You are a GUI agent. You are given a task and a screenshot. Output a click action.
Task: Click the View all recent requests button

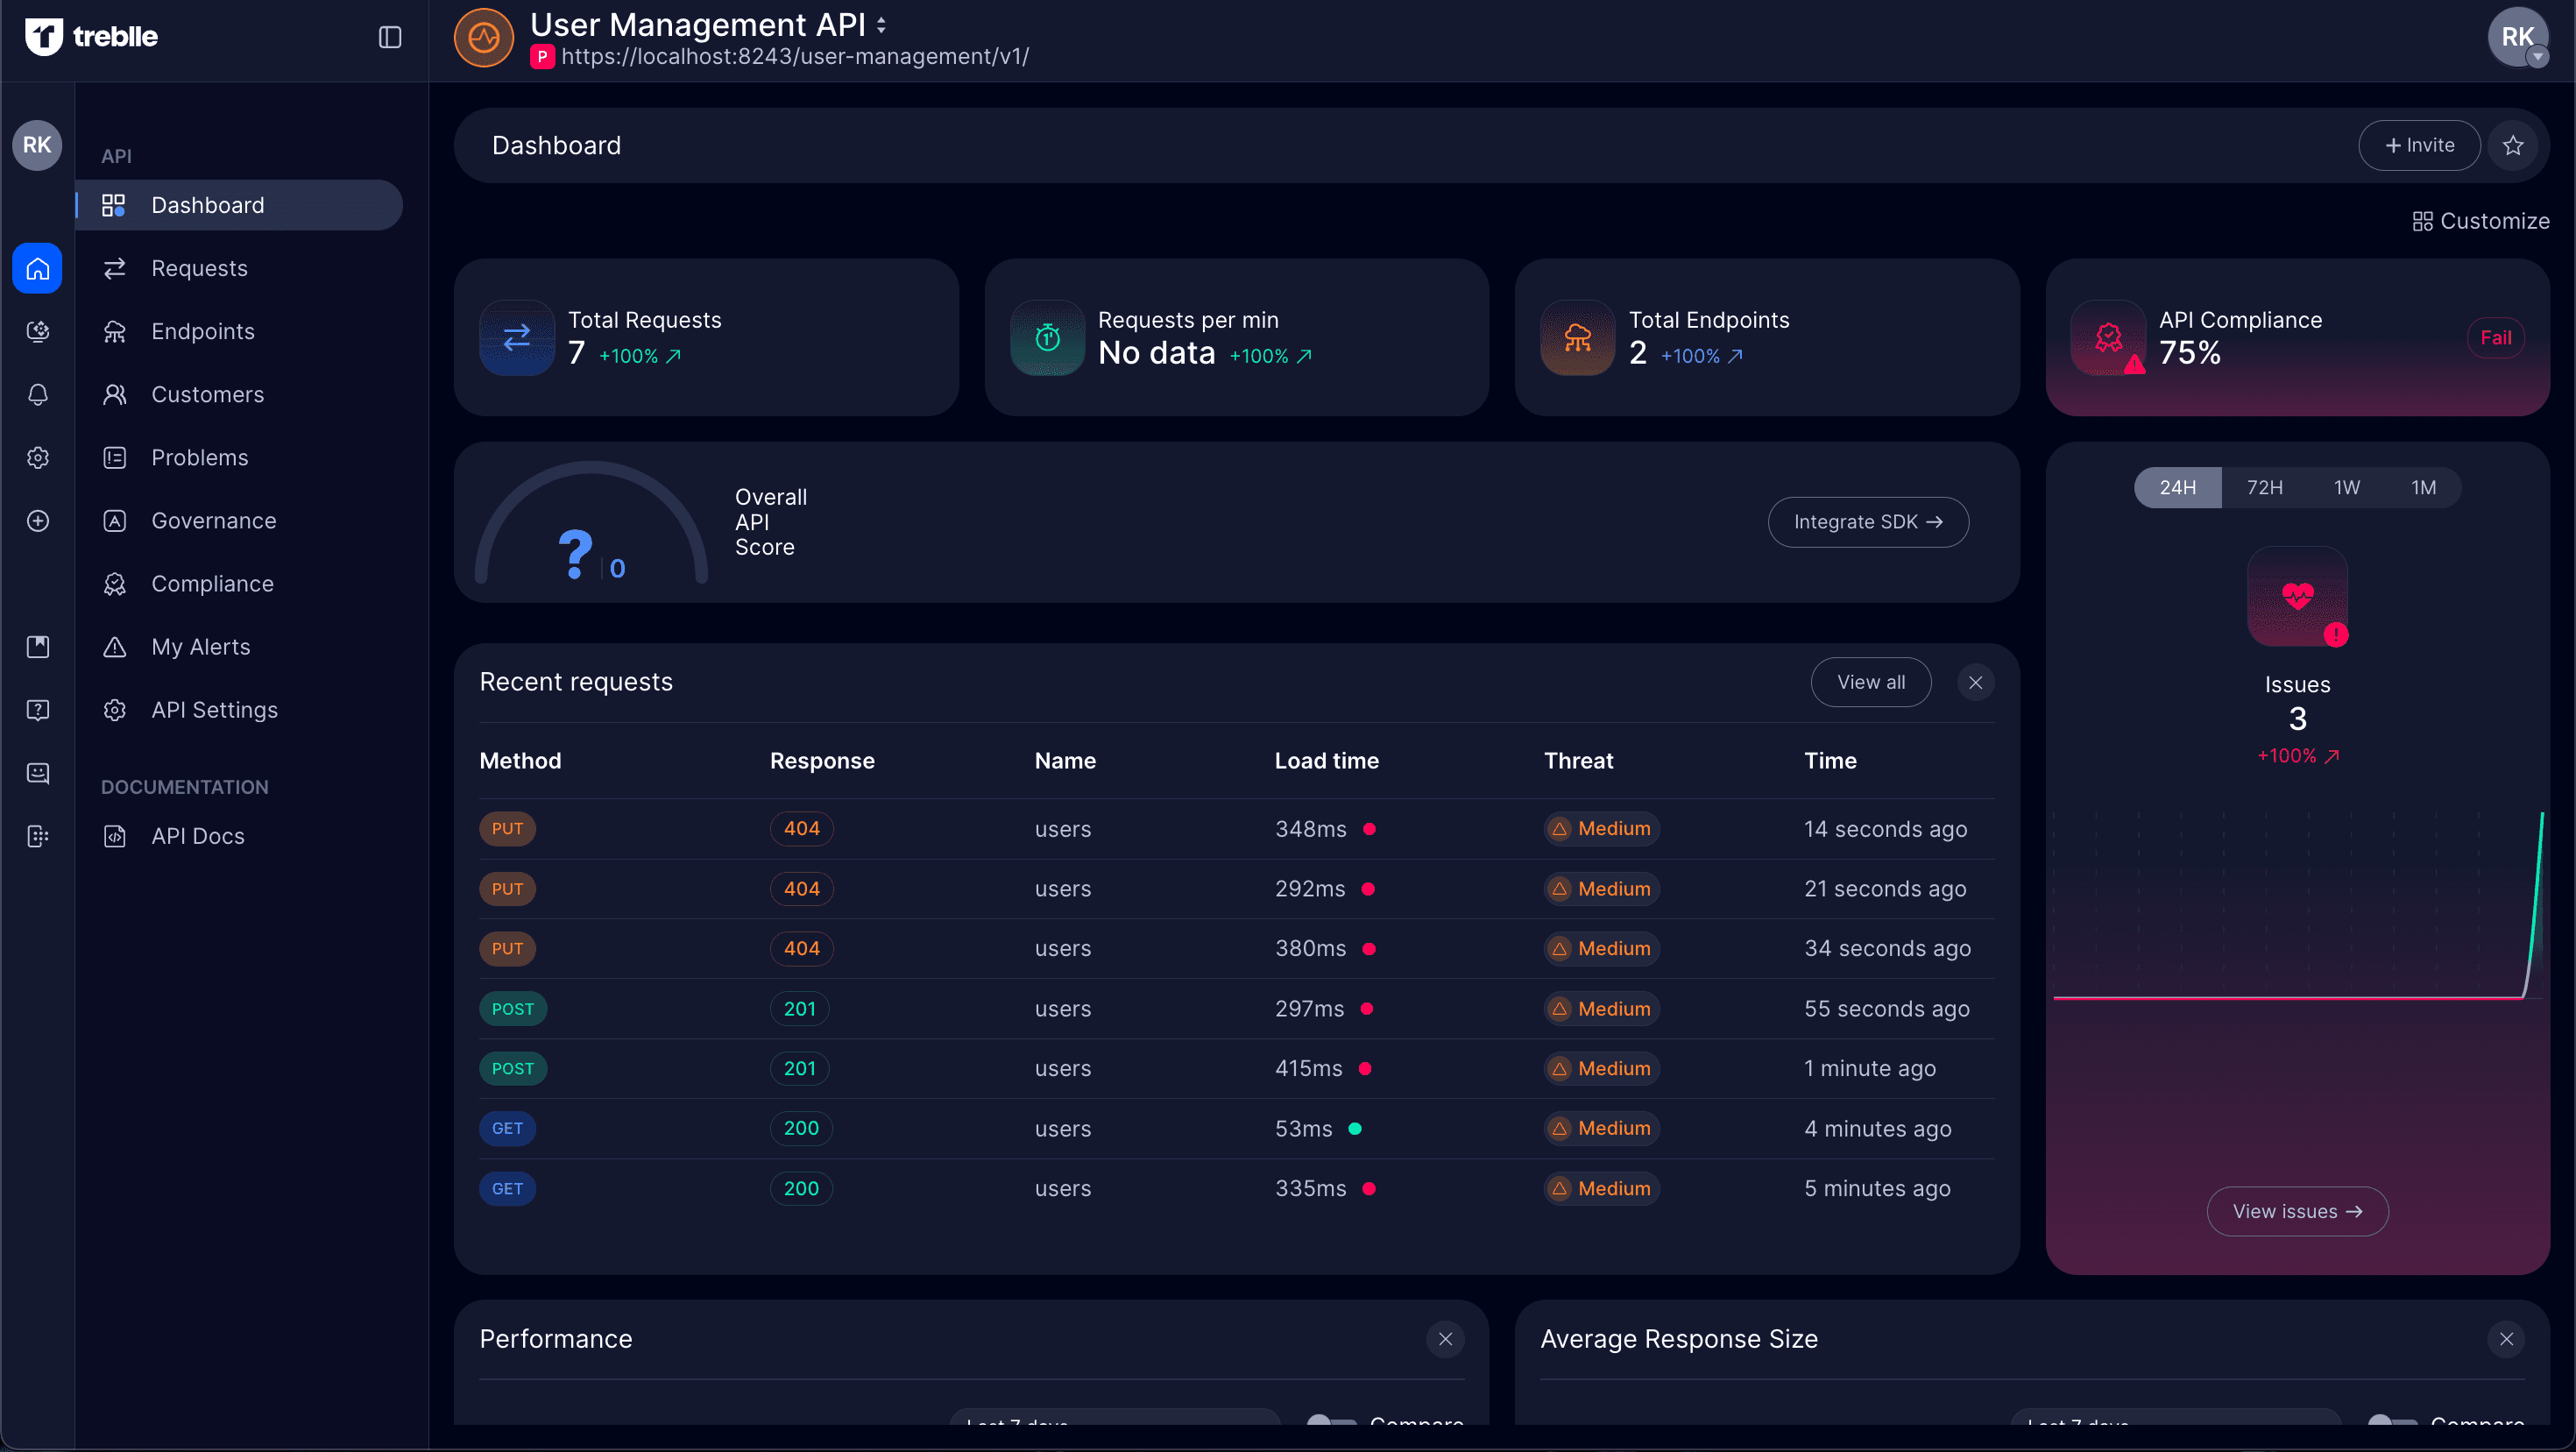1870,681
